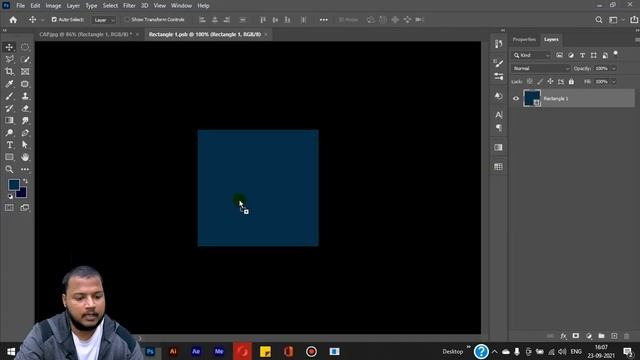Delete layer with trash icon
Viewport: 640px width, 360px height.
(x=627, y=336)
